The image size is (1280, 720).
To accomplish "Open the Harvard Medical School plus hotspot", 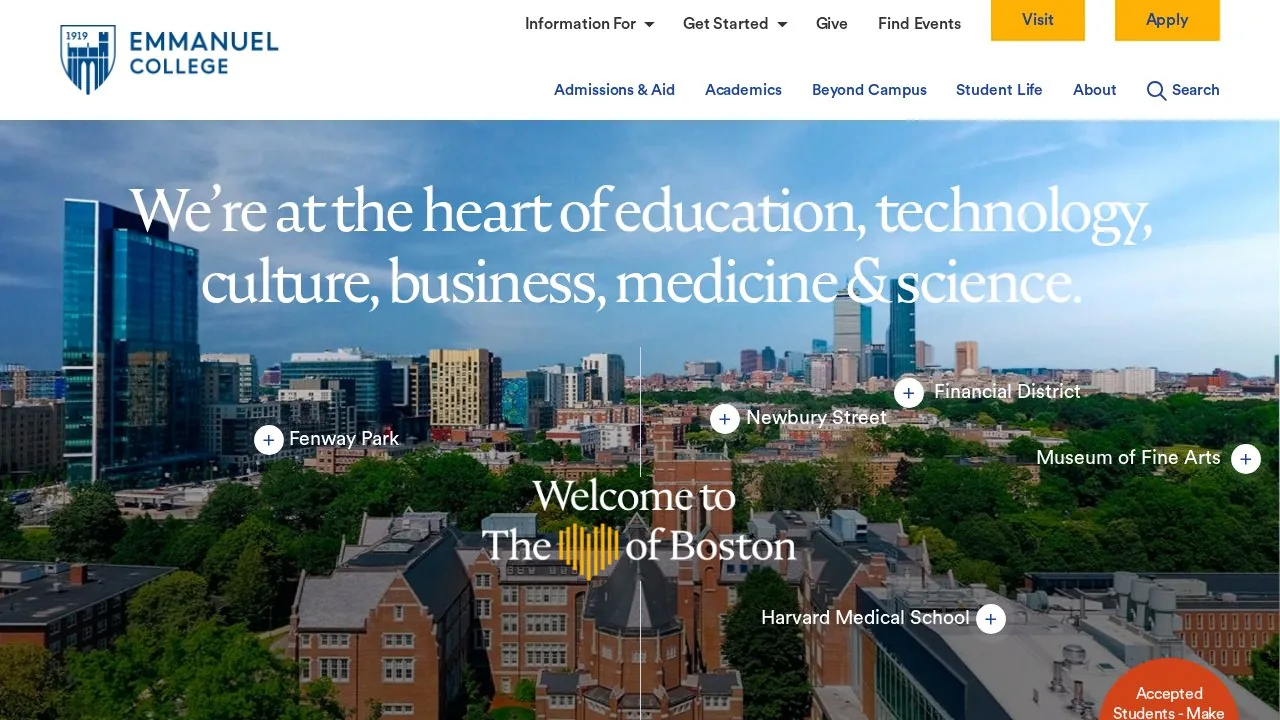I will pos(991,619).
